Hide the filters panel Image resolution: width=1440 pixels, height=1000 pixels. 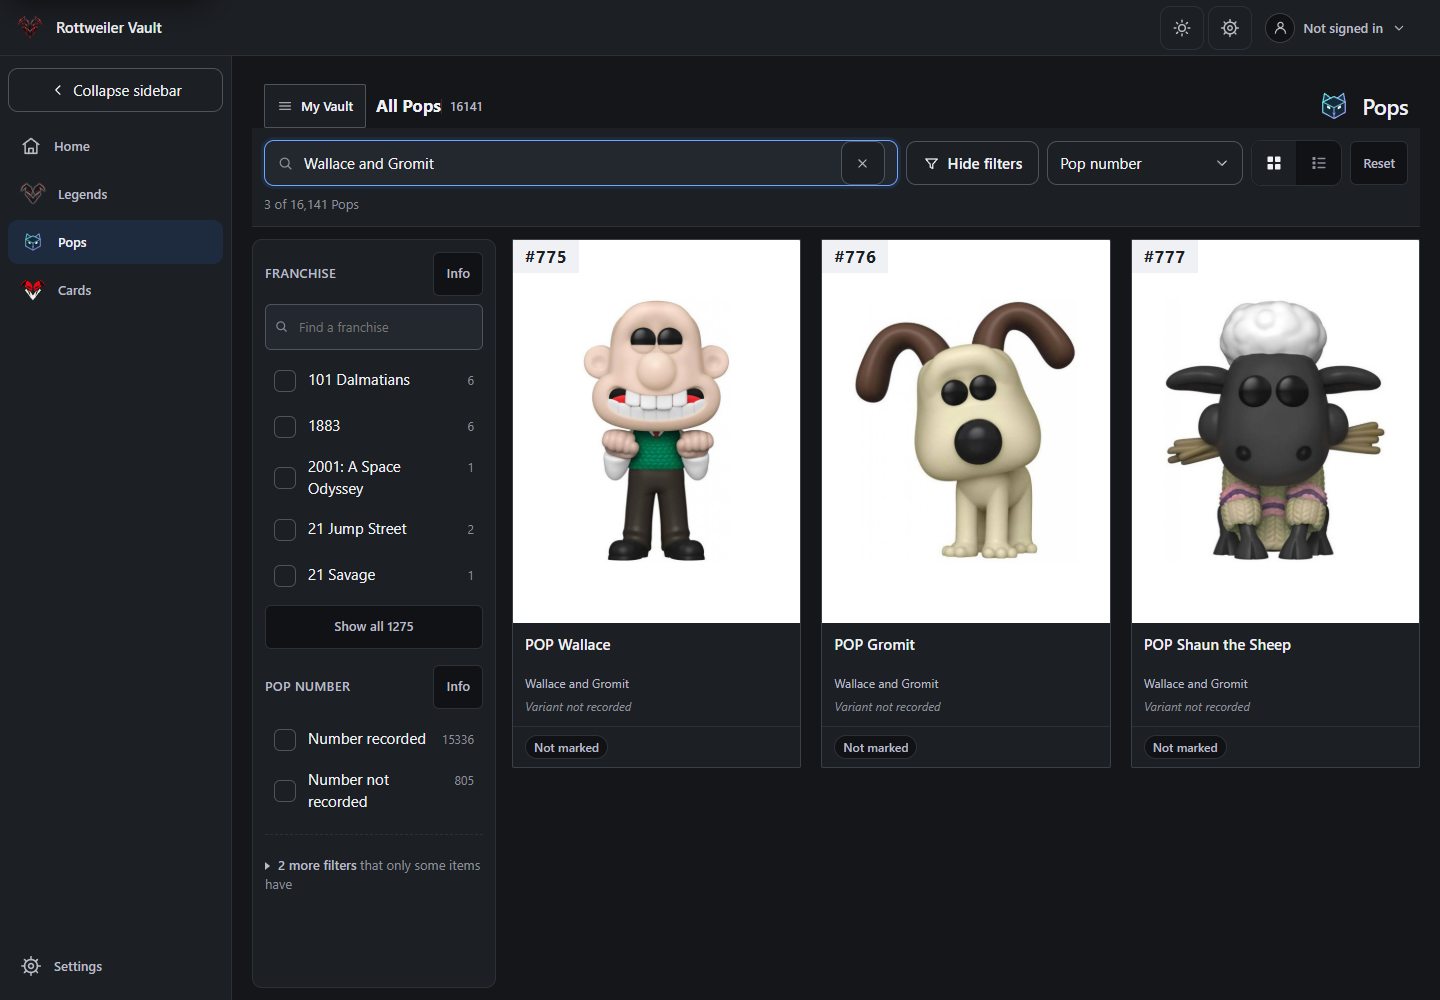click(x=972, y=163)
